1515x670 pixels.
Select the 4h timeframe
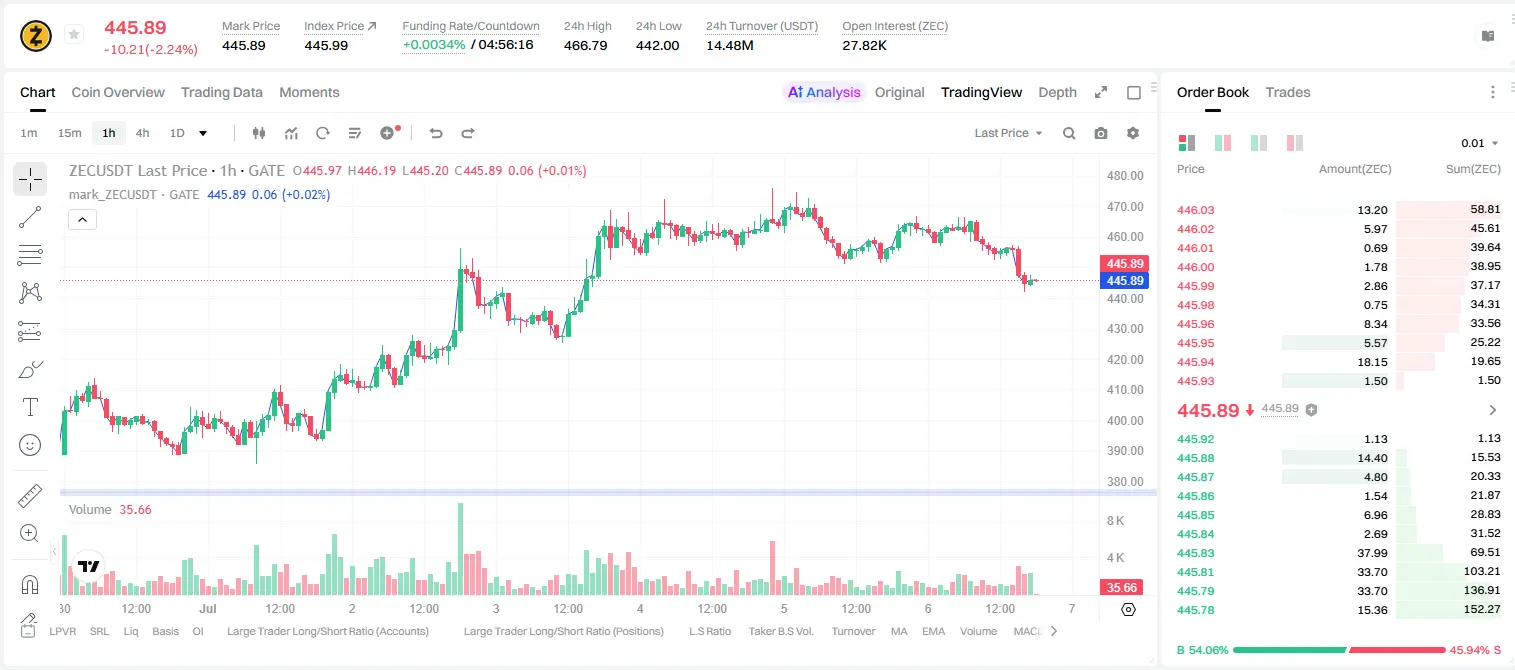142,133
